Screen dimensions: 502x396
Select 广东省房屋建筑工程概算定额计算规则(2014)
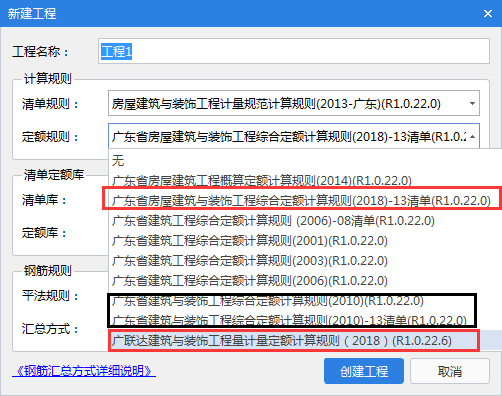(305, 181)
